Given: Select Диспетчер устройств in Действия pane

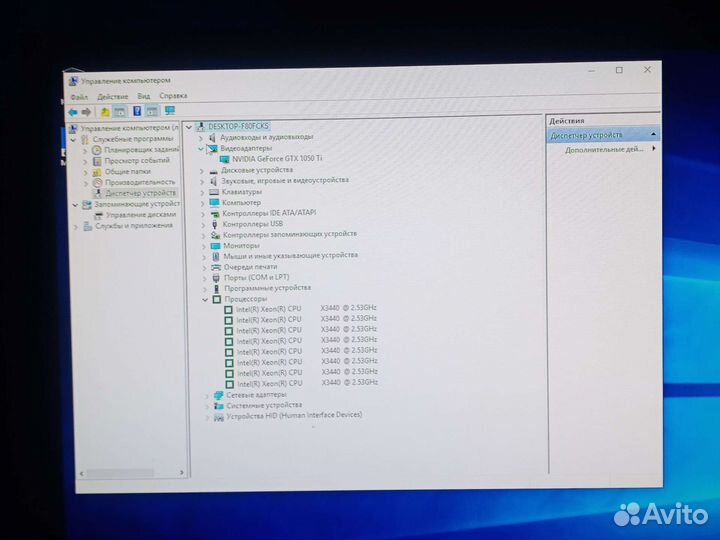Looking at the screenshot, I should (586, 135).
